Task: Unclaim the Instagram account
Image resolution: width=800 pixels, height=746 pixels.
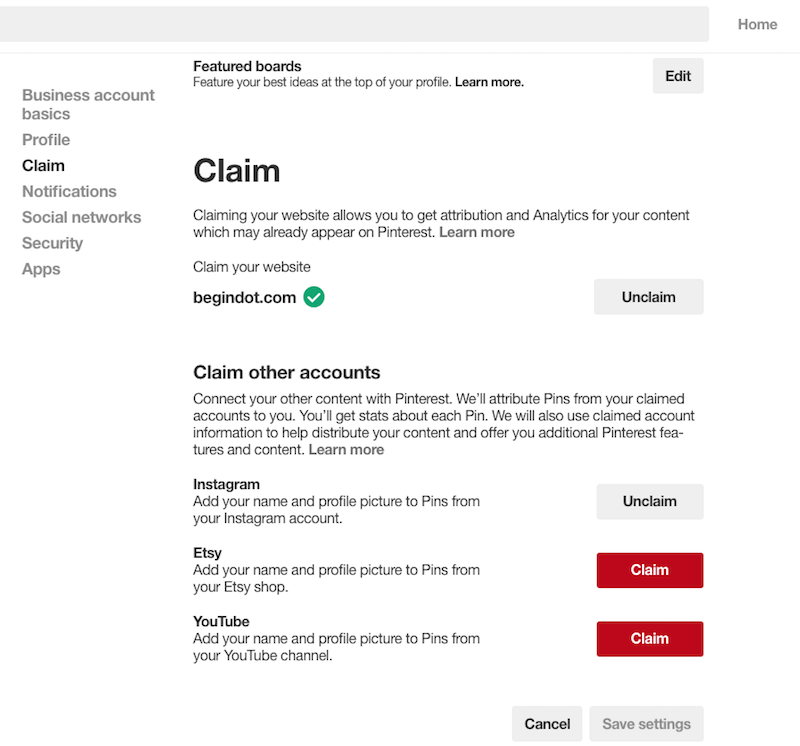Action: pyautogui.click(x=650, y=502)
